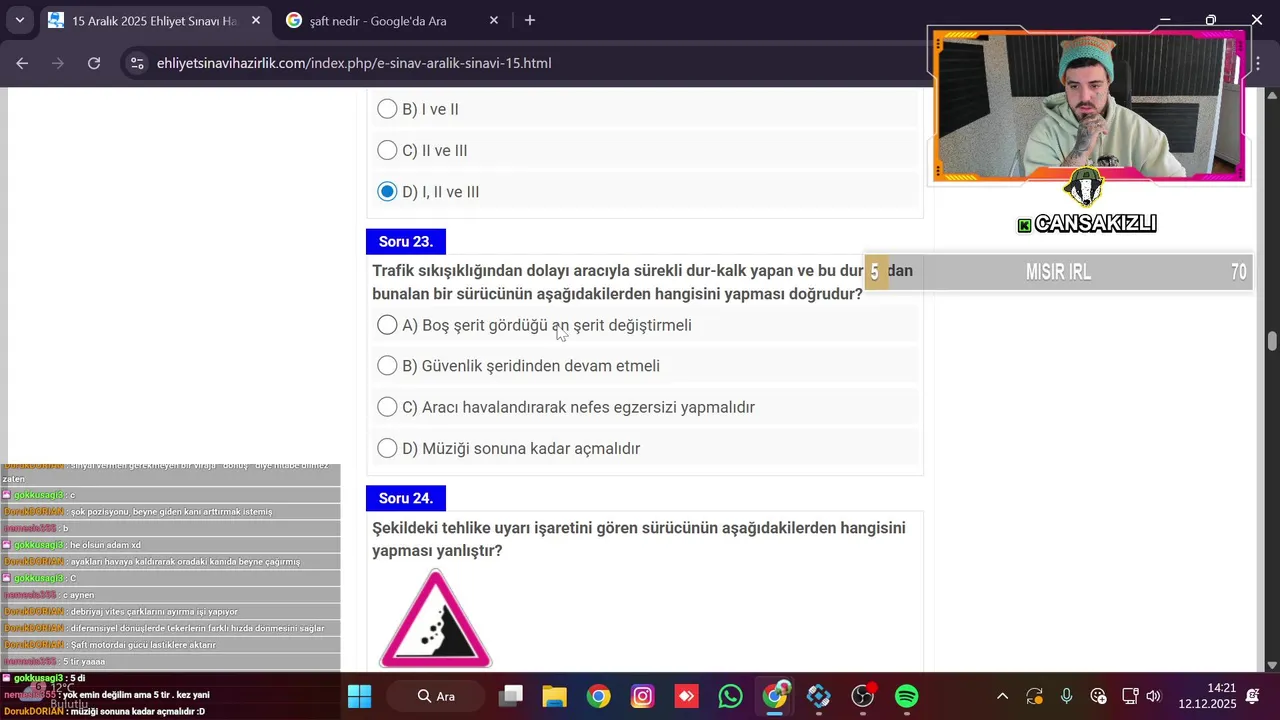The image size is (1280, 720).
Task: Select C) Aracı havalandırarak nefes egzersizi yapmalıdır
Action: 387,407
